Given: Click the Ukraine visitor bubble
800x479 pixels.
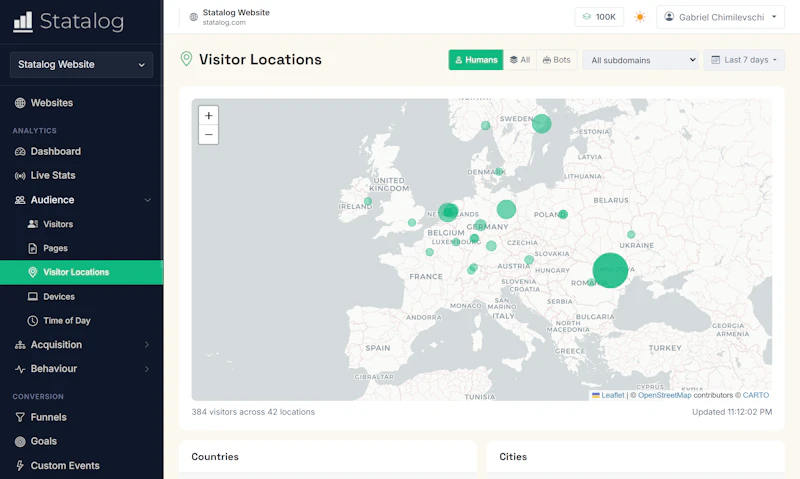Looking at the screenshot, I should (631, 235).
